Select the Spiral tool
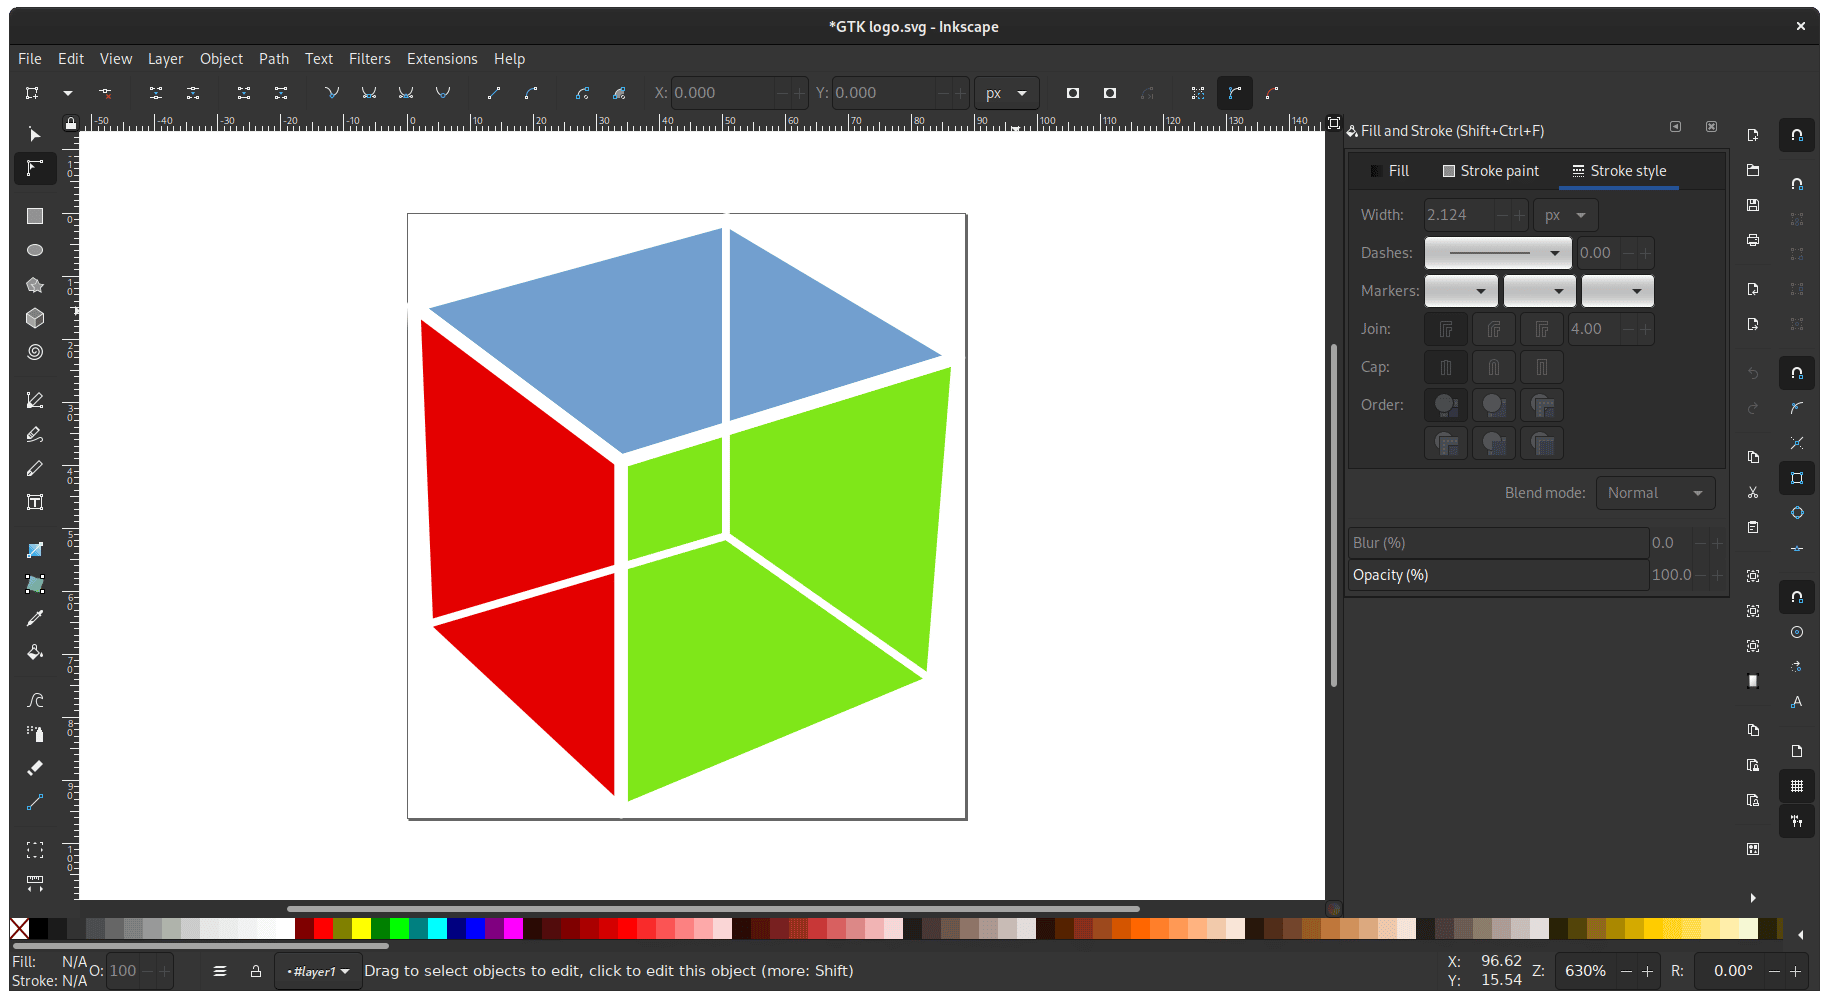 tap(34, 352)
